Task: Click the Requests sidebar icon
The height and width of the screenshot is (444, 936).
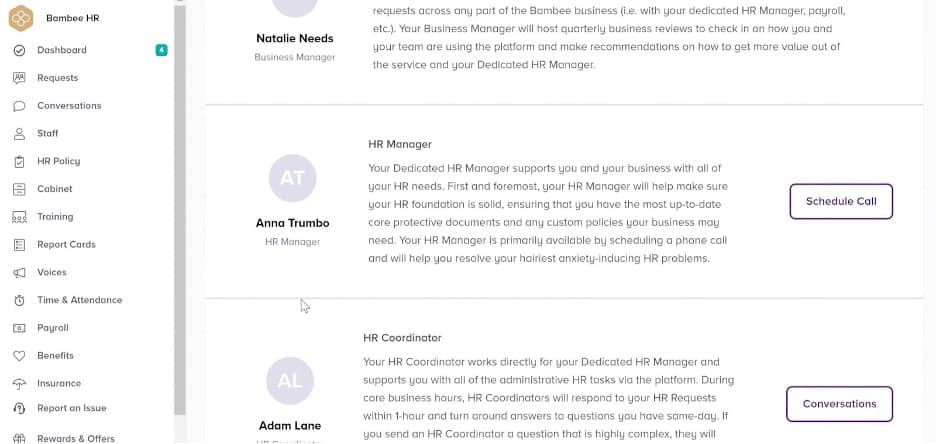Action: pos(19,78)
